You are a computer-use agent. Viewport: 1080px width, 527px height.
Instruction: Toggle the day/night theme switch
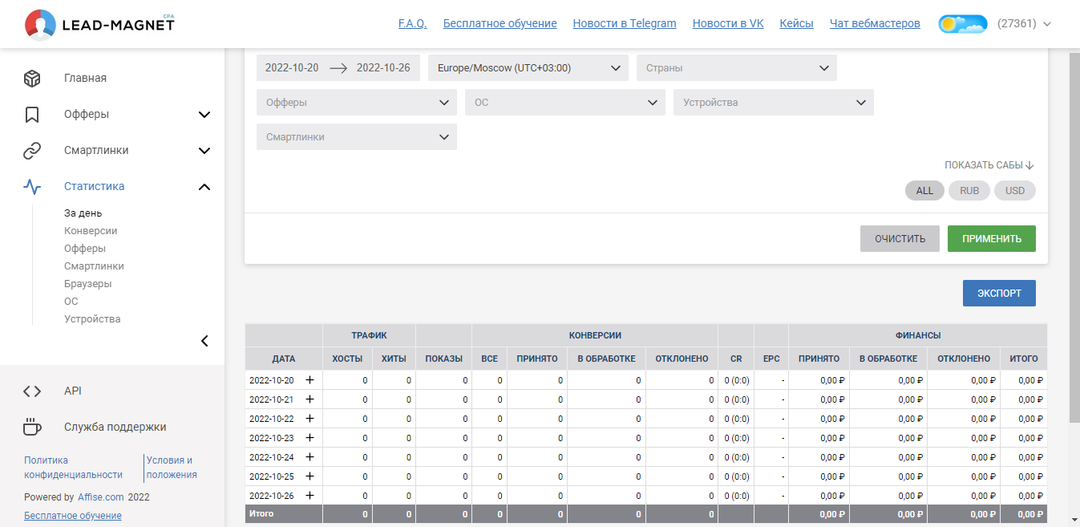click(962, 24)
